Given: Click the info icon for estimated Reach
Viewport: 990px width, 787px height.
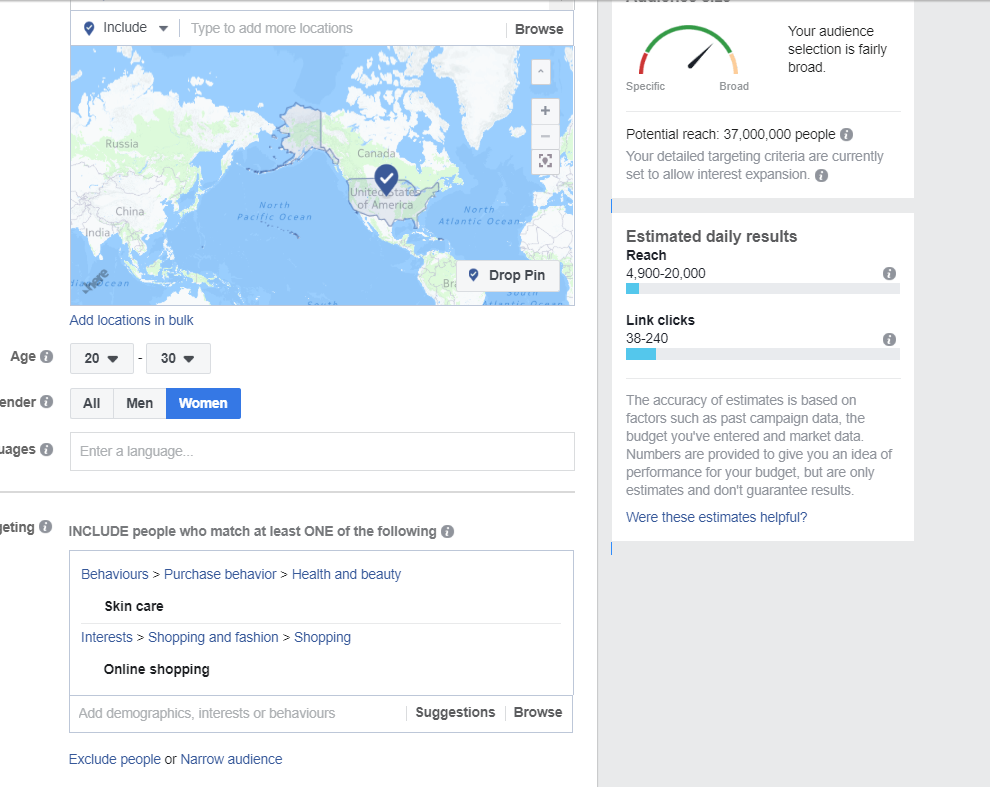Looking at the screenshot, I should (889, 274).
